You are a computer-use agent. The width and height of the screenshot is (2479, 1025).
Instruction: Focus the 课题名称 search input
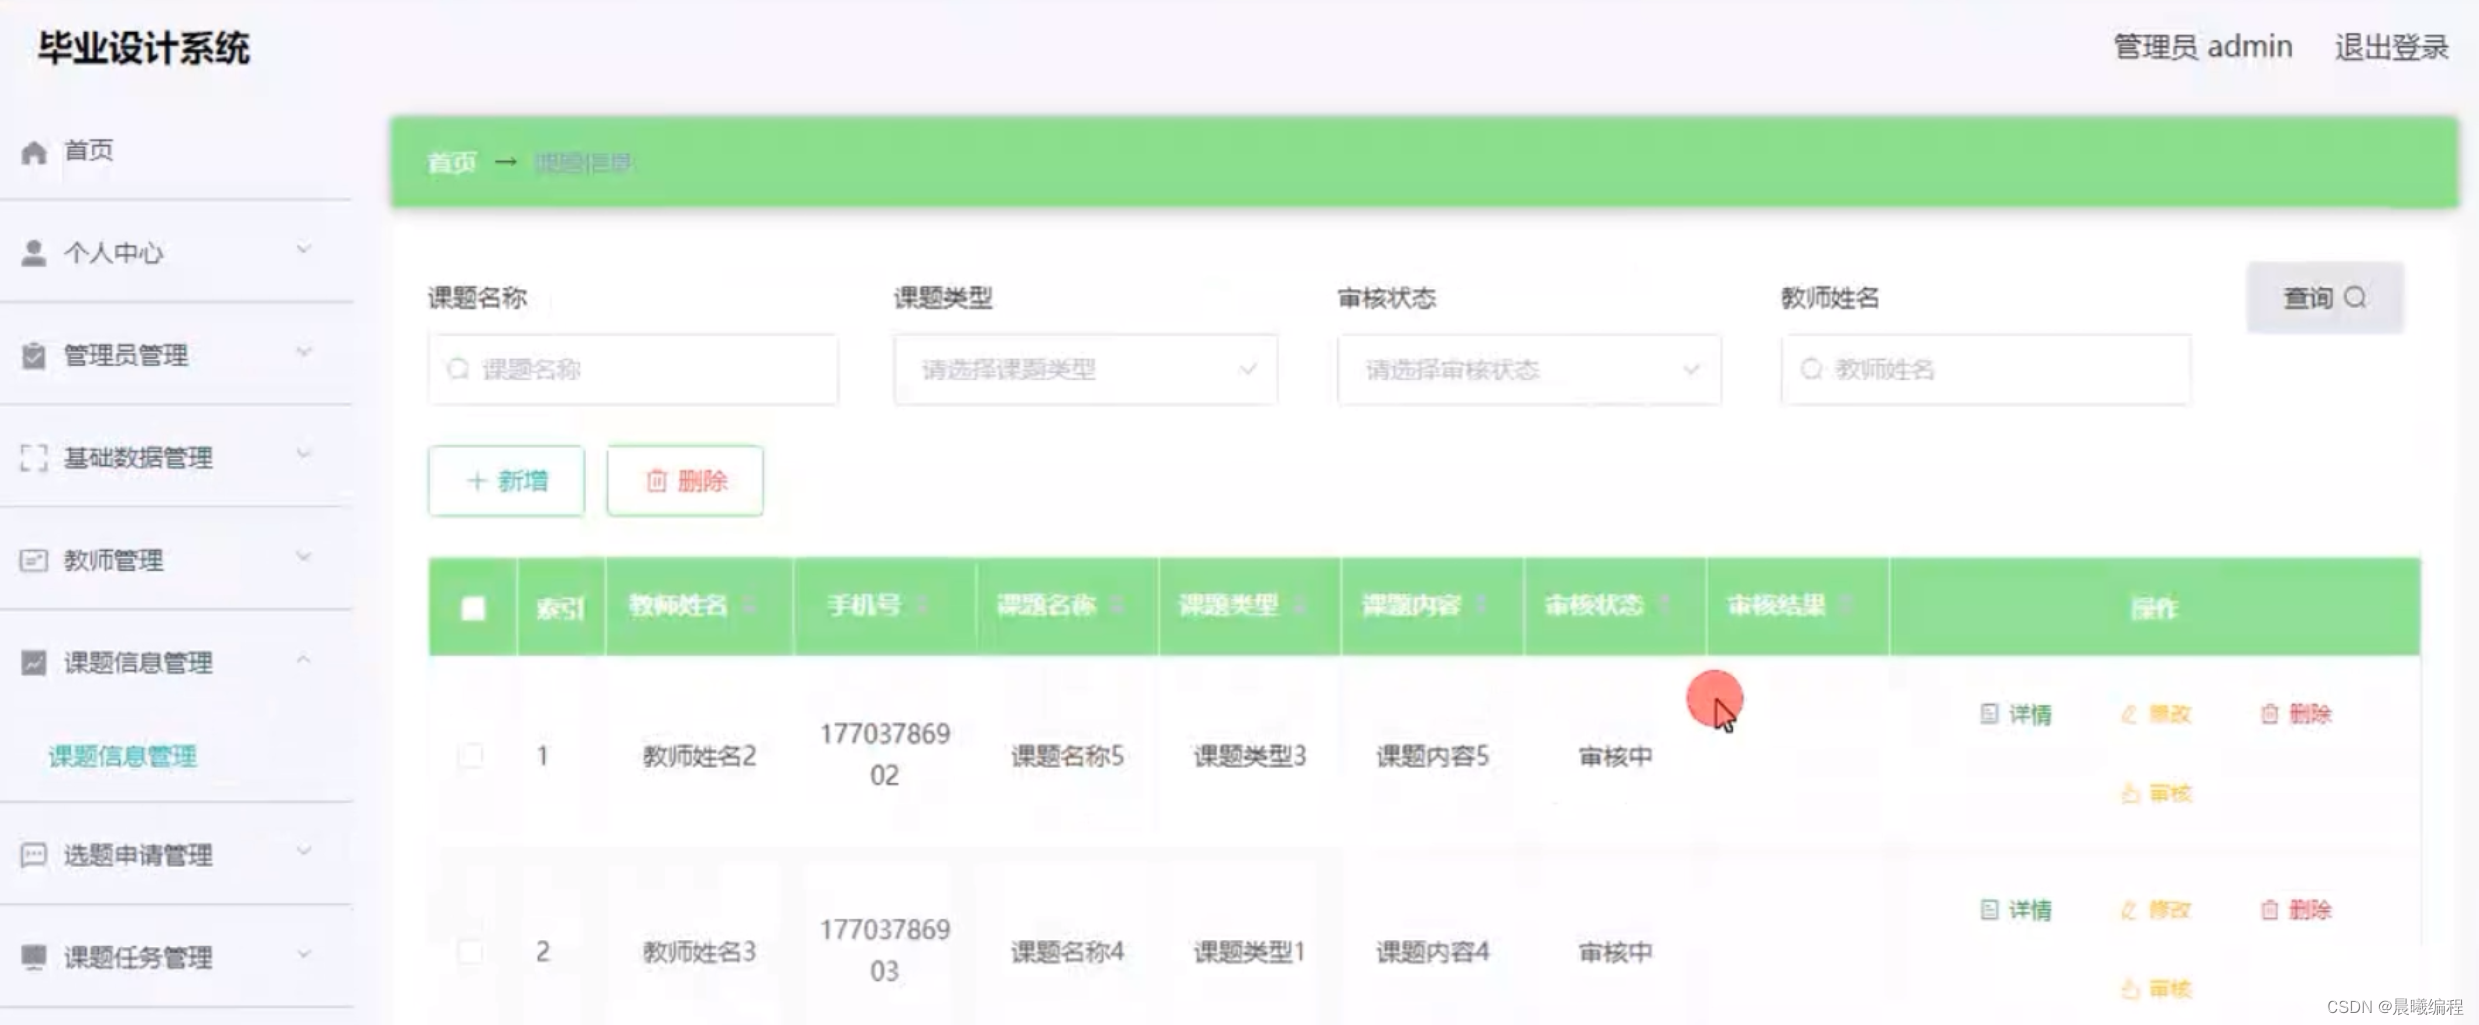633,369
